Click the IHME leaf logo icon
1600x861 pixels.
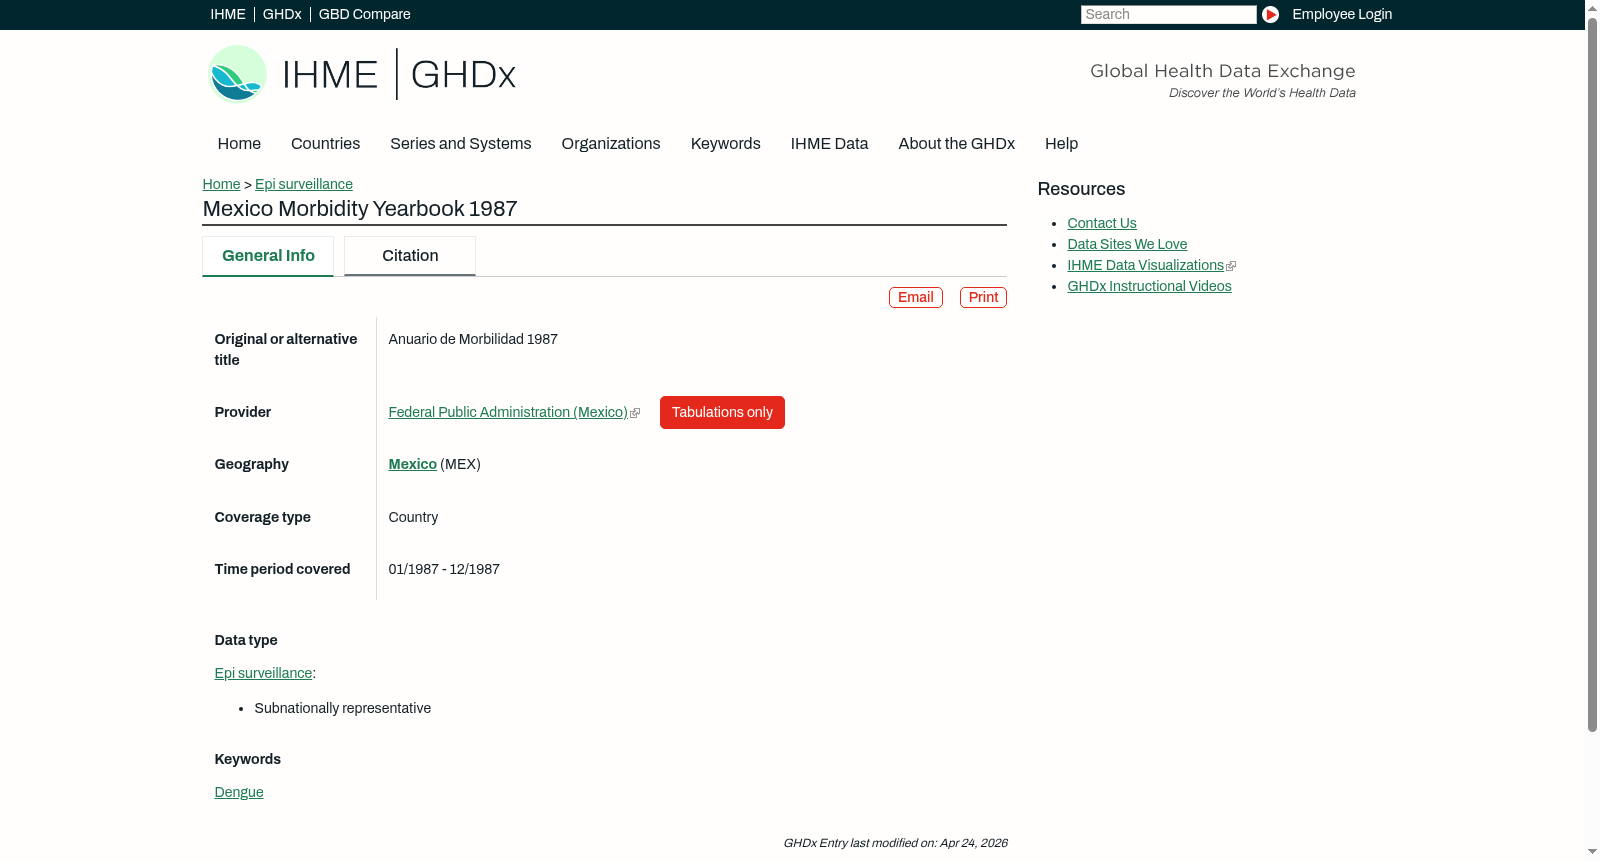coord(237,74)
